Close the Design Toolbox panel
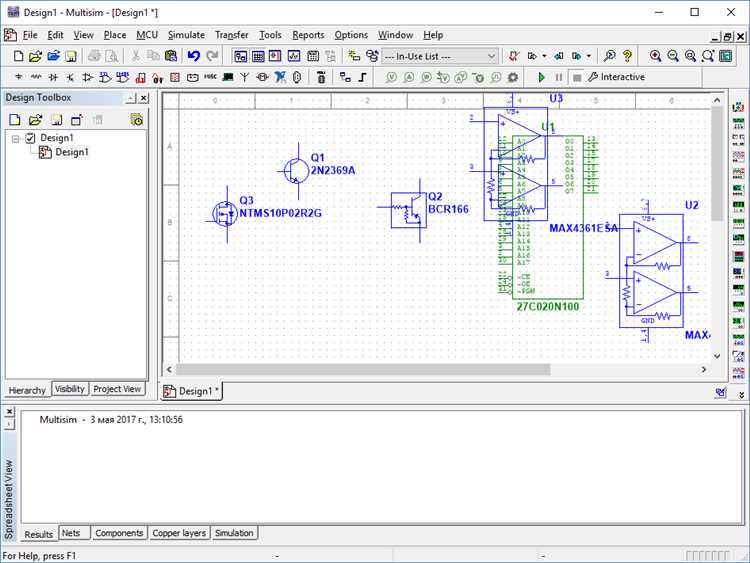 (143, 98)
